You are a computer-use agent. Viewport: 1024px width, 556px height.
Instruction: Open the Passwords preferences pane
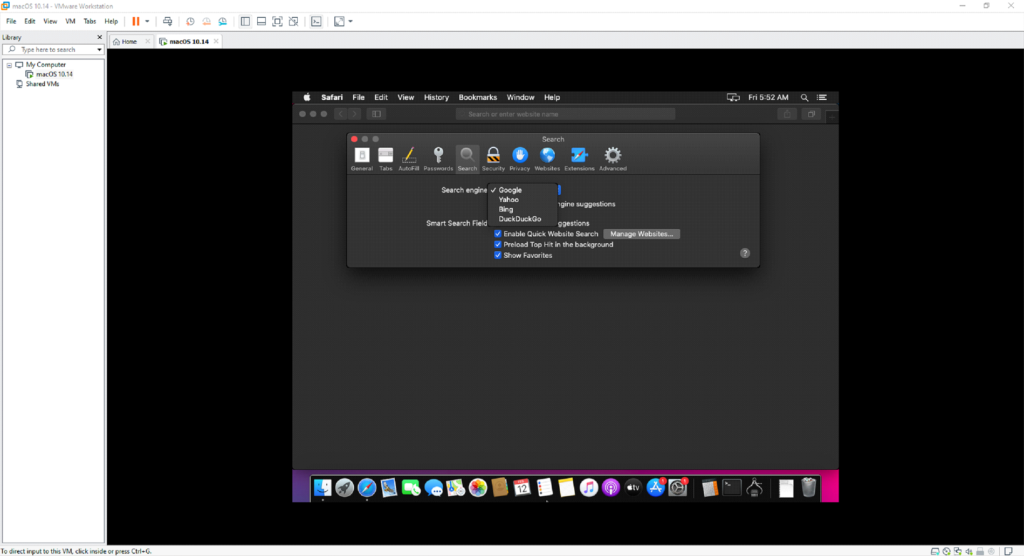coord(438,159)
